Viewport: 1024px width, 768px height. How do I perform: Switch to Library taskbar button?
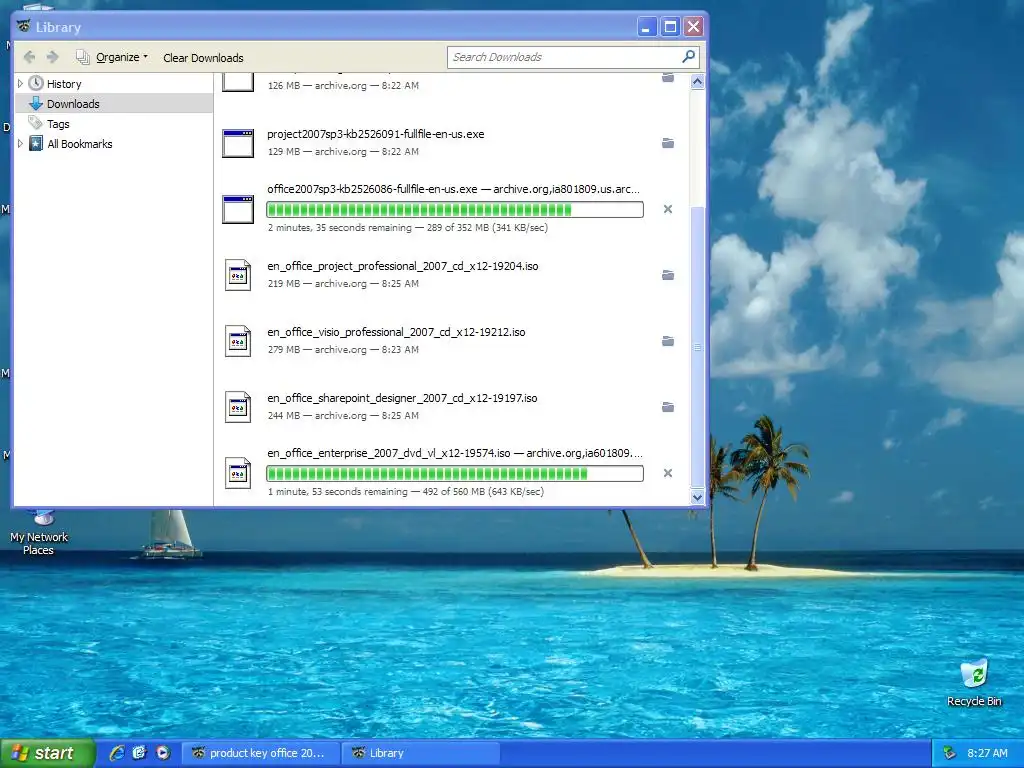421,753
